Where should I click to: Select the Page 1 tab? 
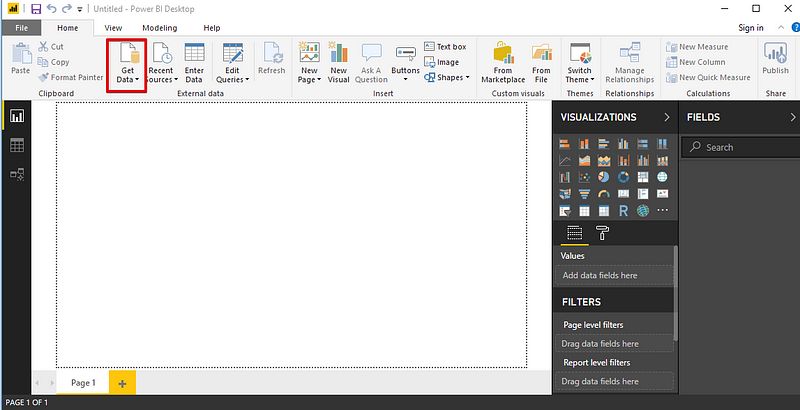pos(83,382)
